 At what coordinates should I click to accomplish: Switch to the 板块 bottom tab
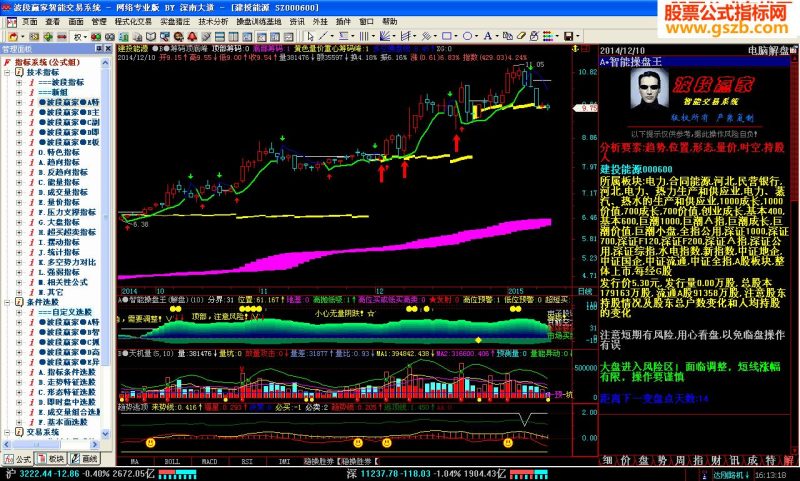pyautogui.click(x=51, y=459)
